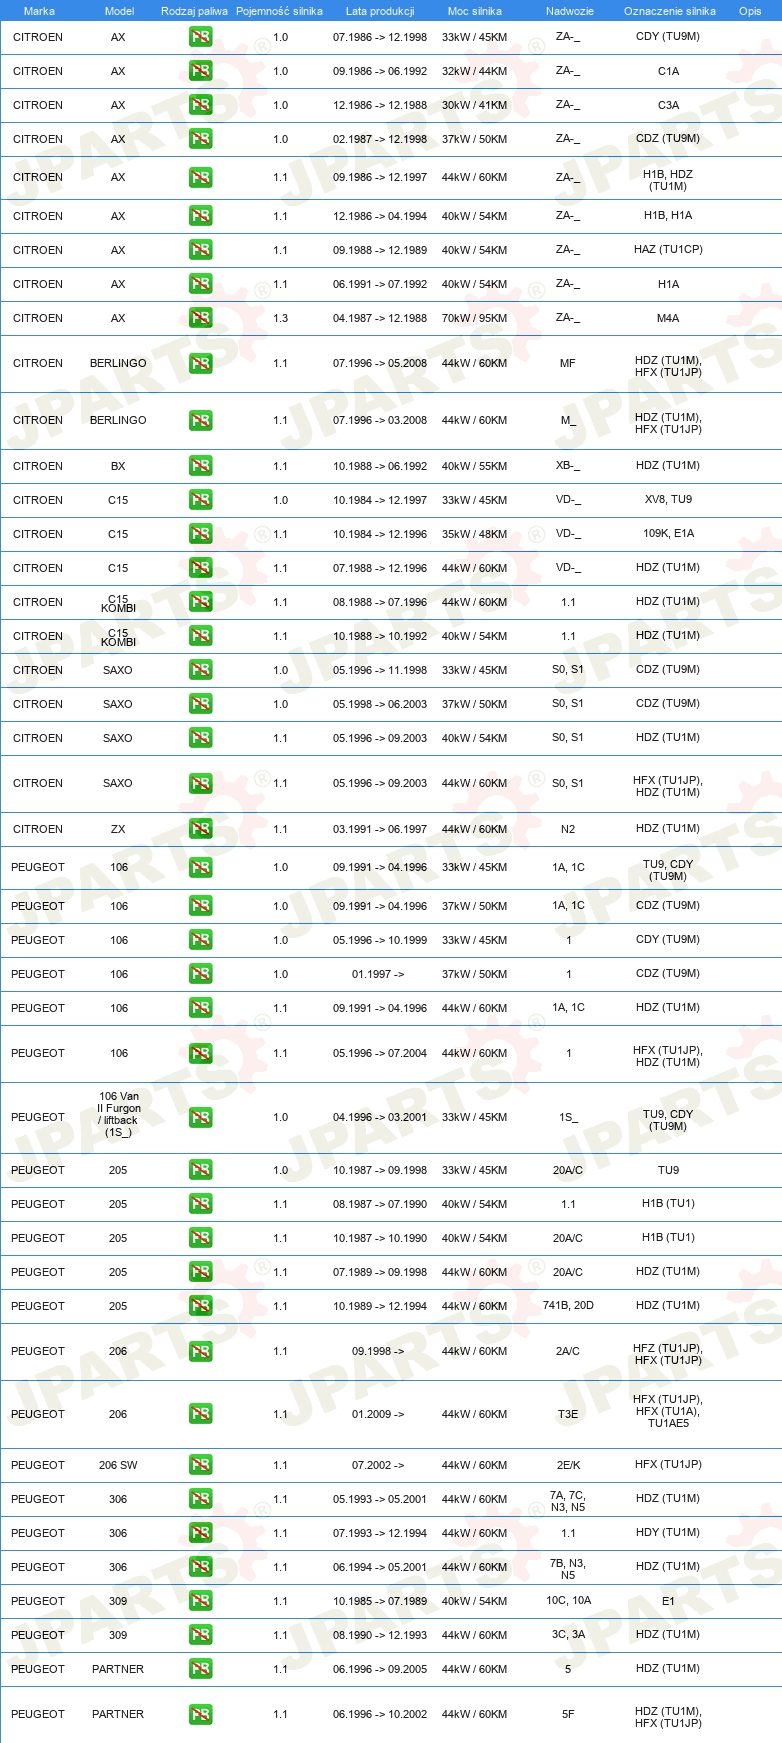This screenshot has height=1743, width=782.
Task: Click the fuel icon in the 205 741B, 20D row
Action: pyautogui.click(x=200, y=1306)
